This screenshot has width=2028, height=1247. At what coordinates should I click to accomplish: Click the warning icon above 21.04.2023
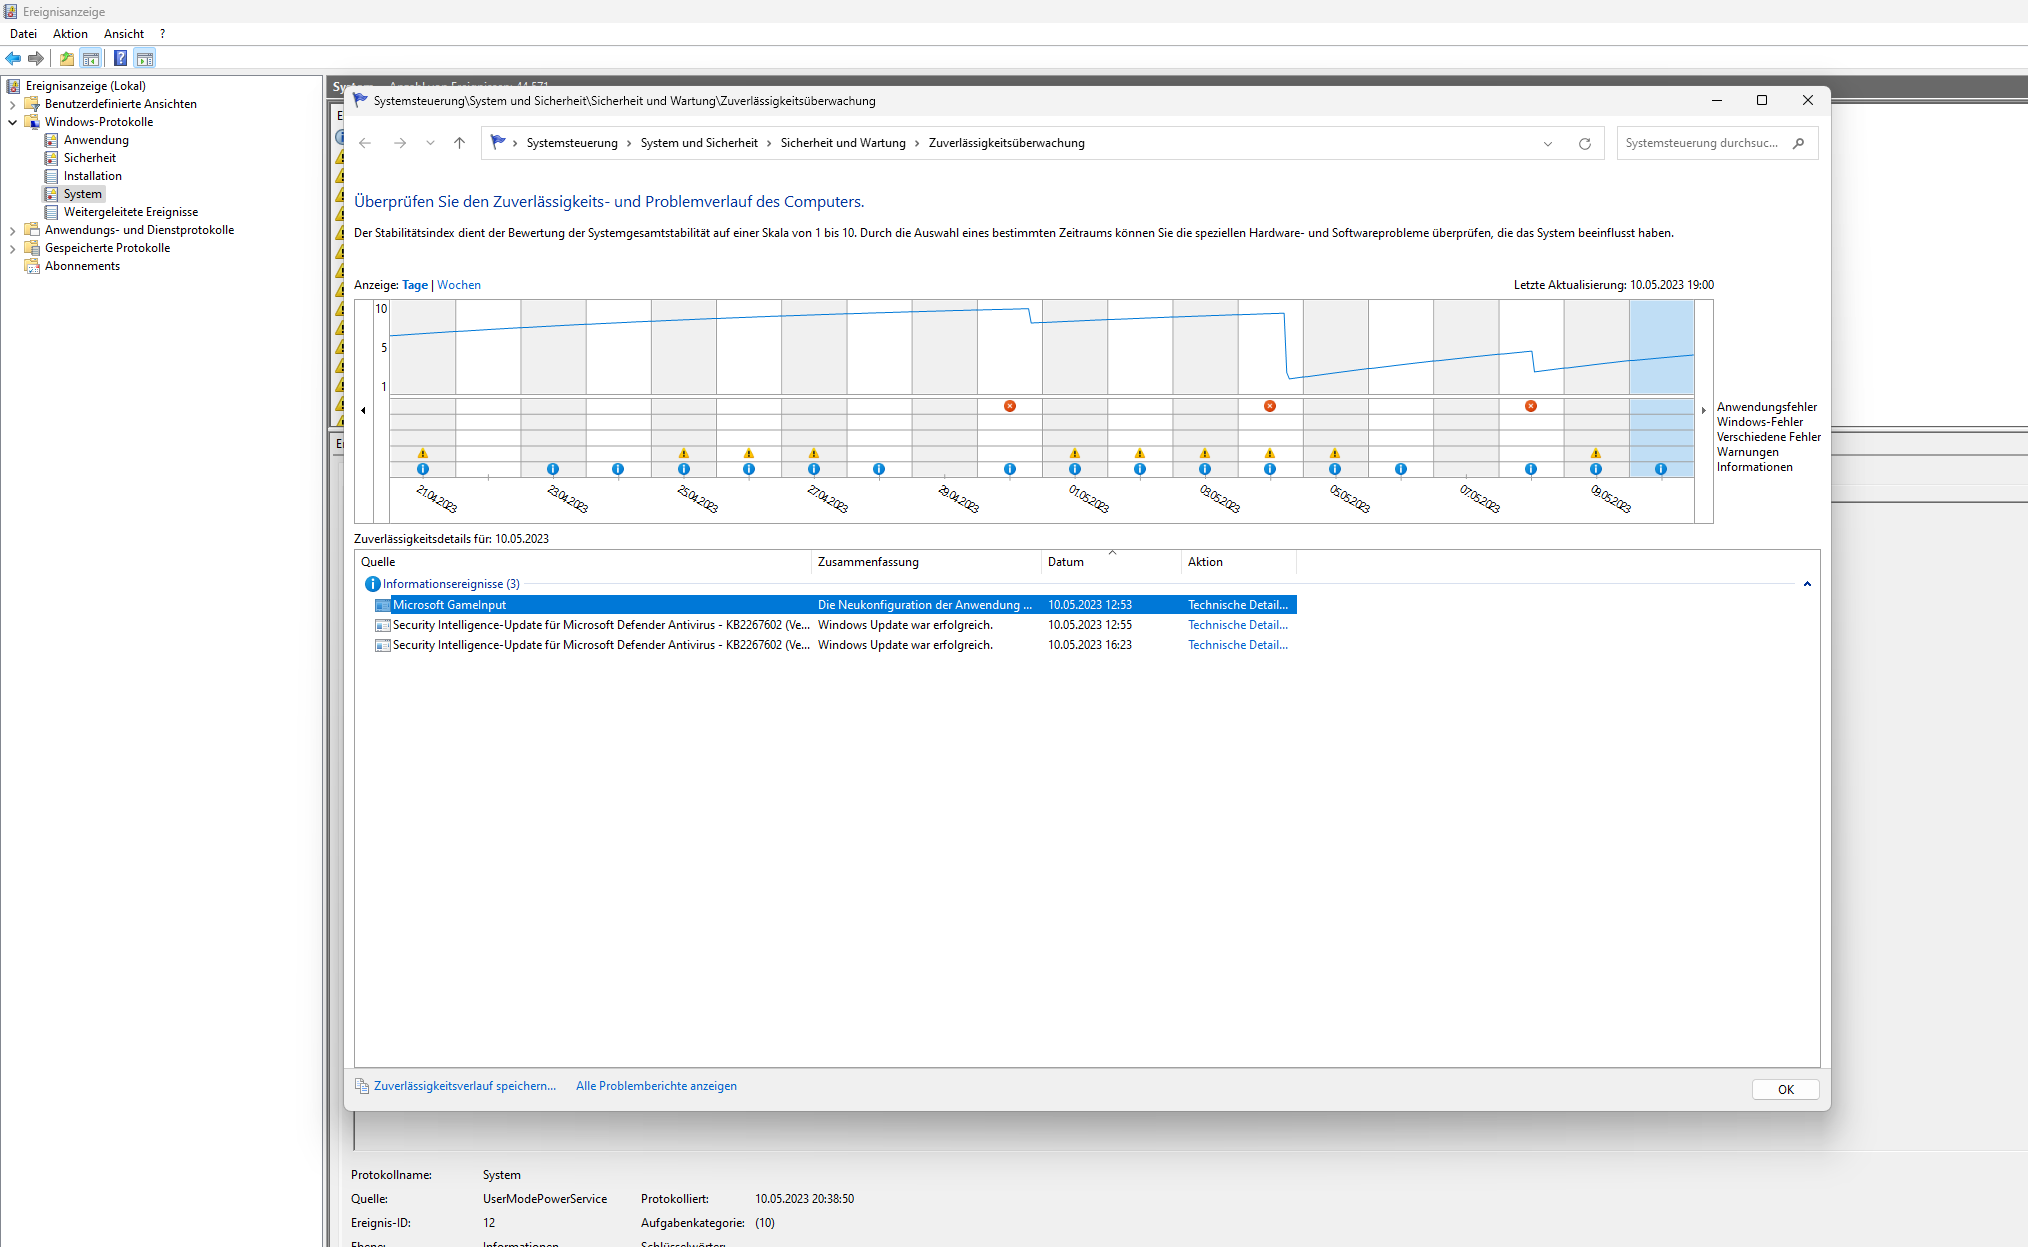(x=423, y=454)
